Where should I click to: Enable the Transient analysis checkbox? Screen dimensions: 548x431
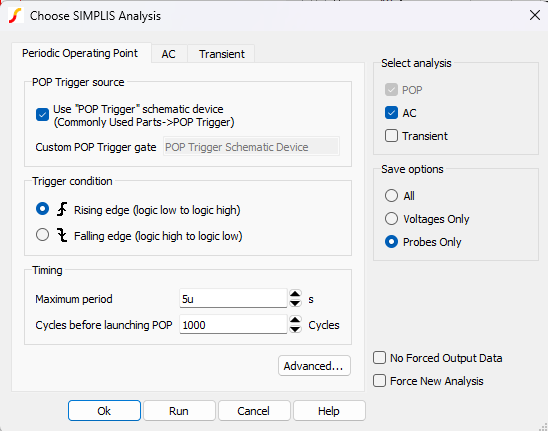click(391, 136)
